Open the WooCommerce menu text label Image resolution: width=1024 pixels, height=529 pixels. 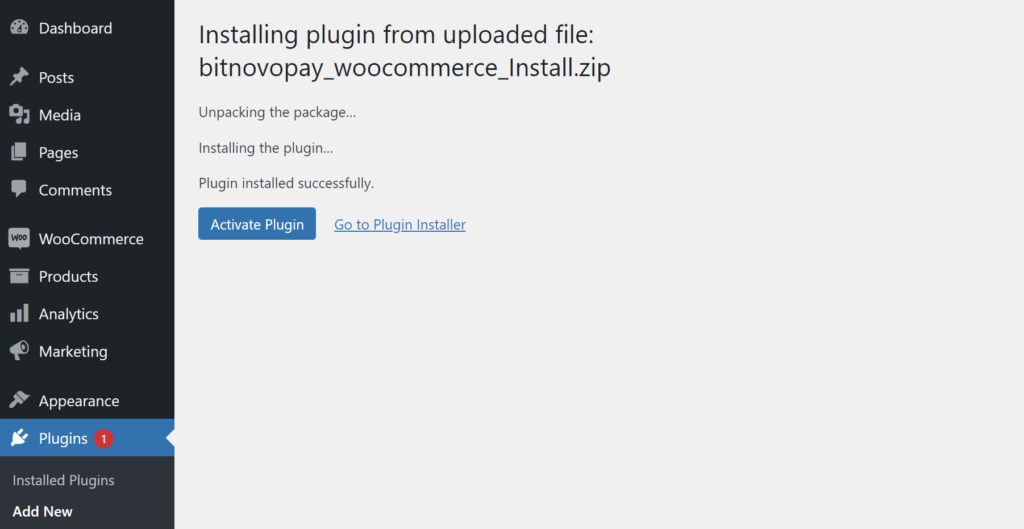91,239
